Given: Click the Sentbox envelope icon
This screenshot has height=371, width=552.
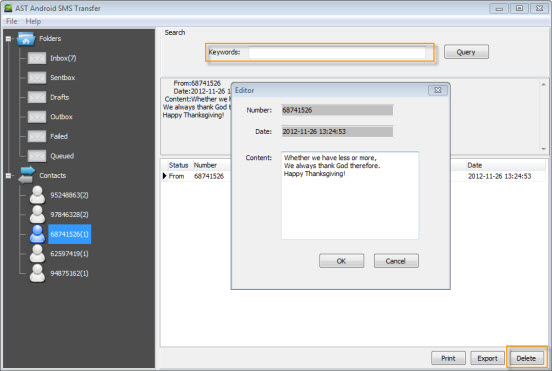Looking at the screenshot, I should 37,77.
